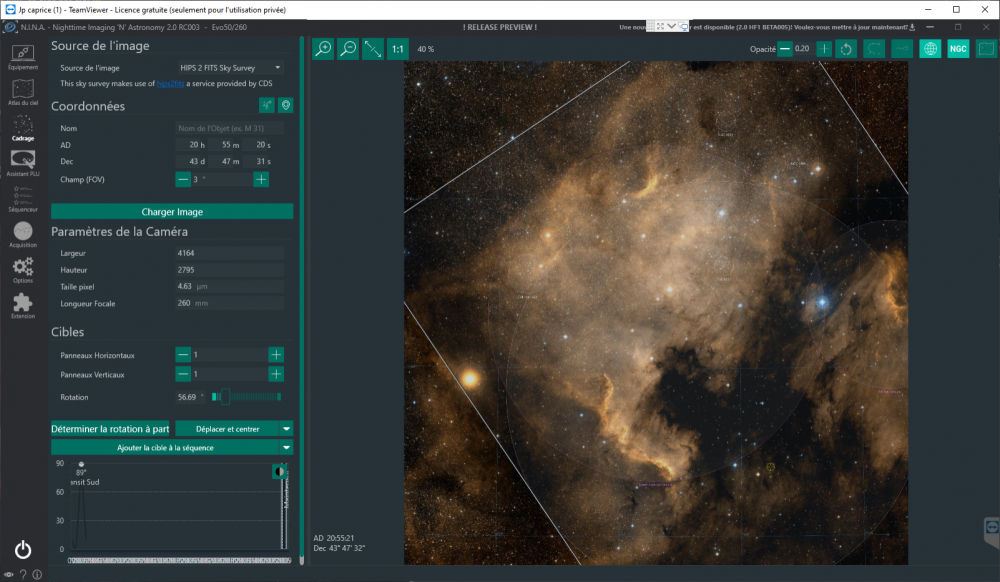The width and height of the screenshot is (1000, 582).
Task: Click the telescope coordinates icon beside Coordonnées
Action: tap(267, 105)
